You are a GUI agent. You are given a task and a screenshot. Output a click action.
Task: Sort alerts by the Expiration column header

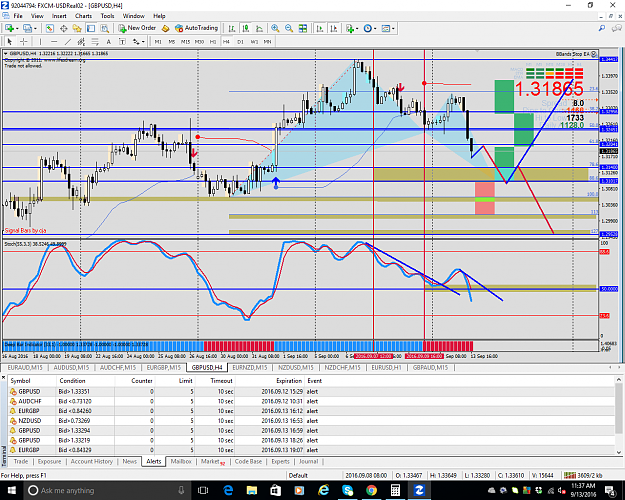(x=289, y=381)
